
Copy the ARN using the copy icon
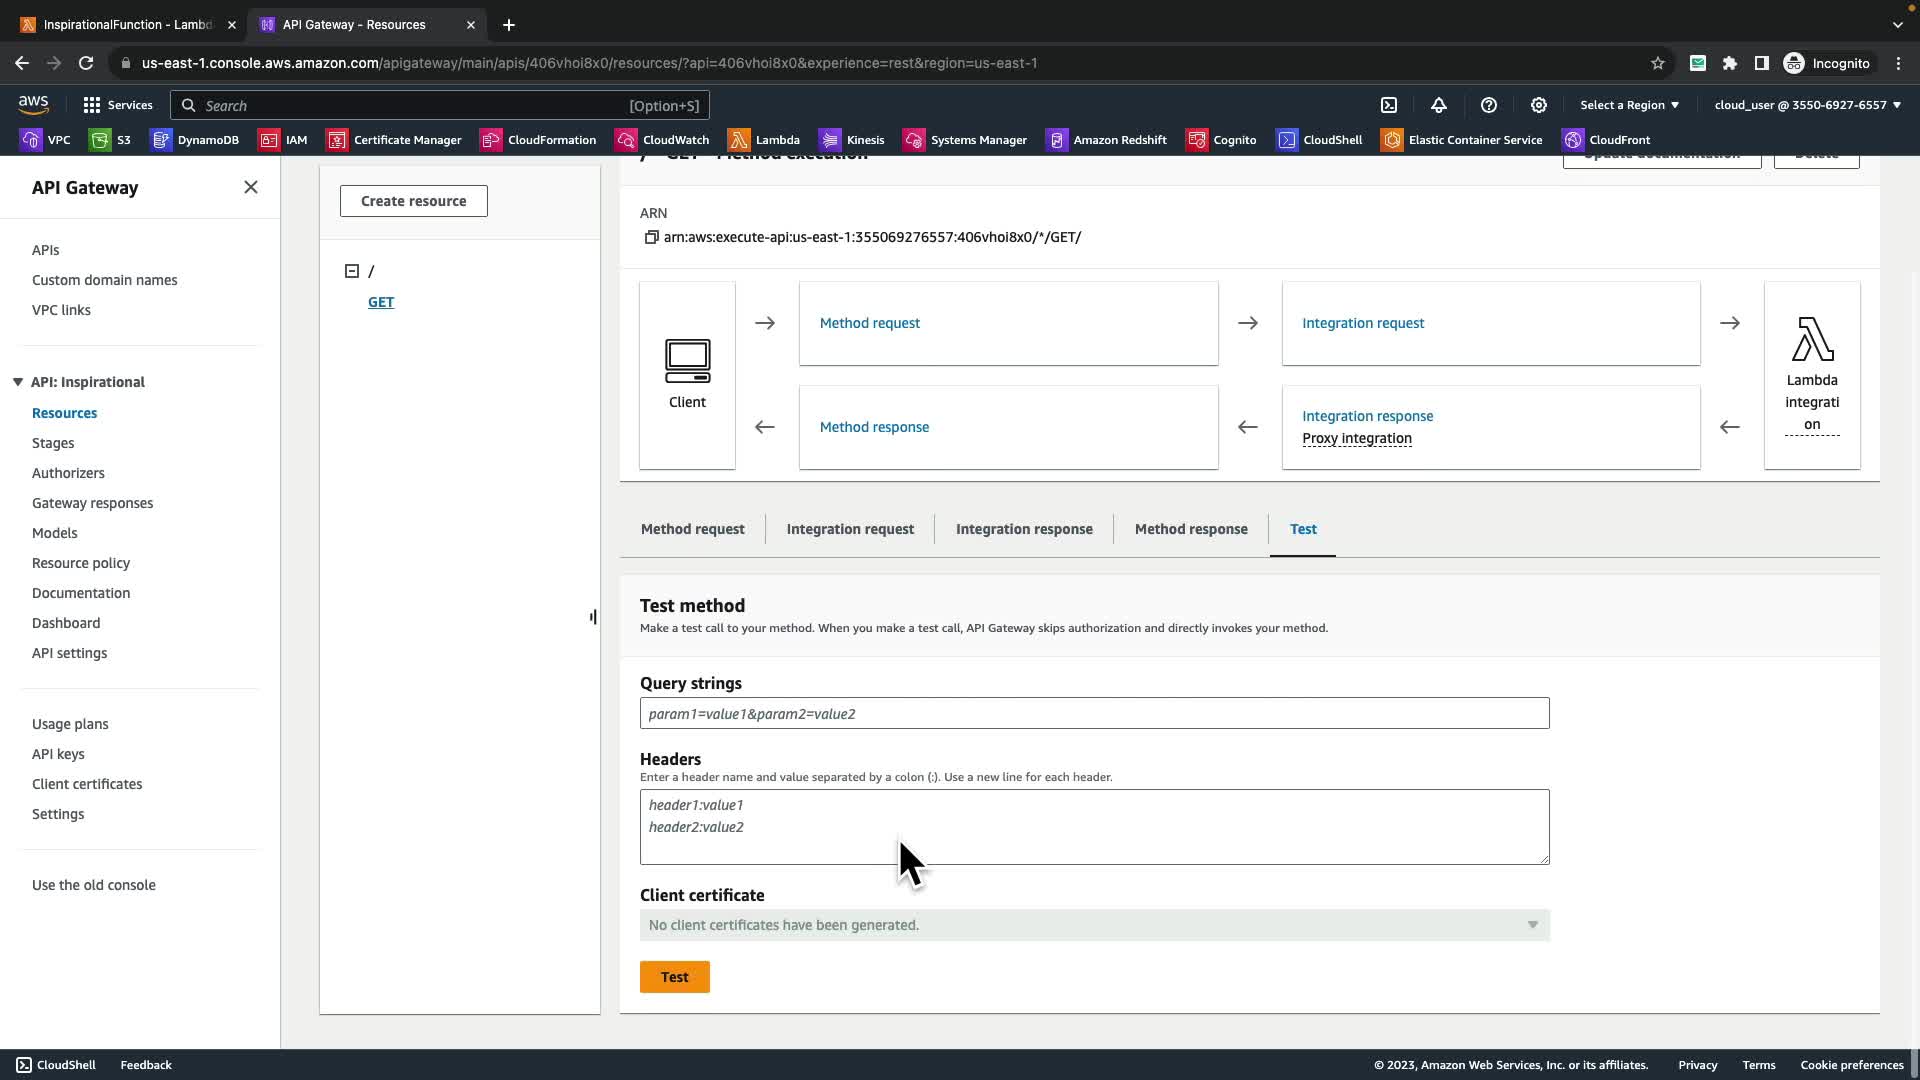(x=651, y=238)
